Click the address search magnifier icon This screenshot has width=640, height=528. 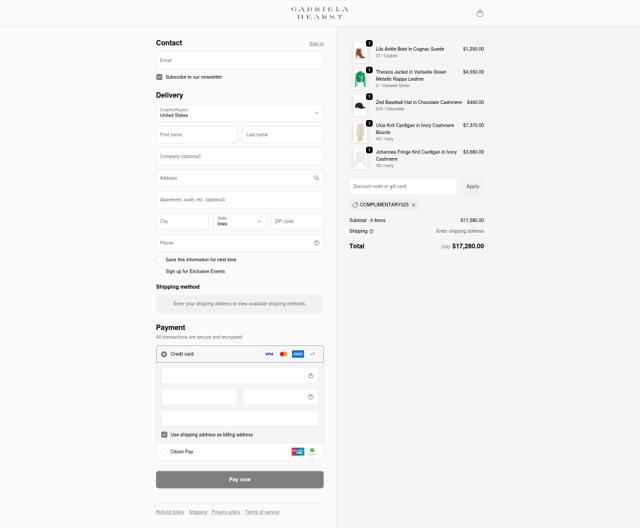tap(316, 178)
